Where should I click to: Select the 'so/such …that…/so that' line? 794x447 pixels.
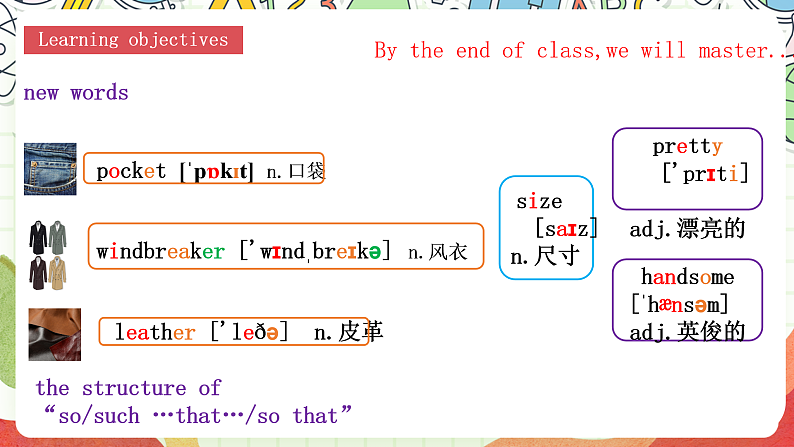(x=197, y=416)
